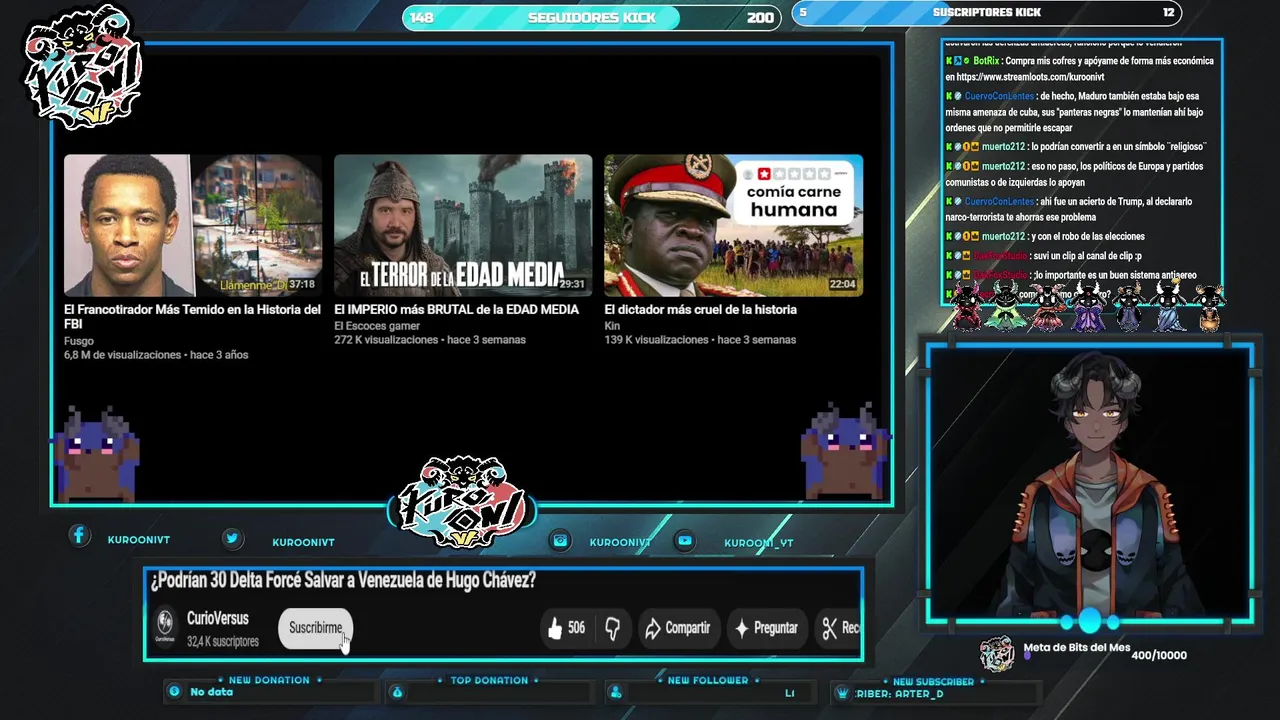Click title El IMPERIO más BRUTAL de la EDAD MEDIA
This screenshot has height=720, width=1280.
pos(456,310)
